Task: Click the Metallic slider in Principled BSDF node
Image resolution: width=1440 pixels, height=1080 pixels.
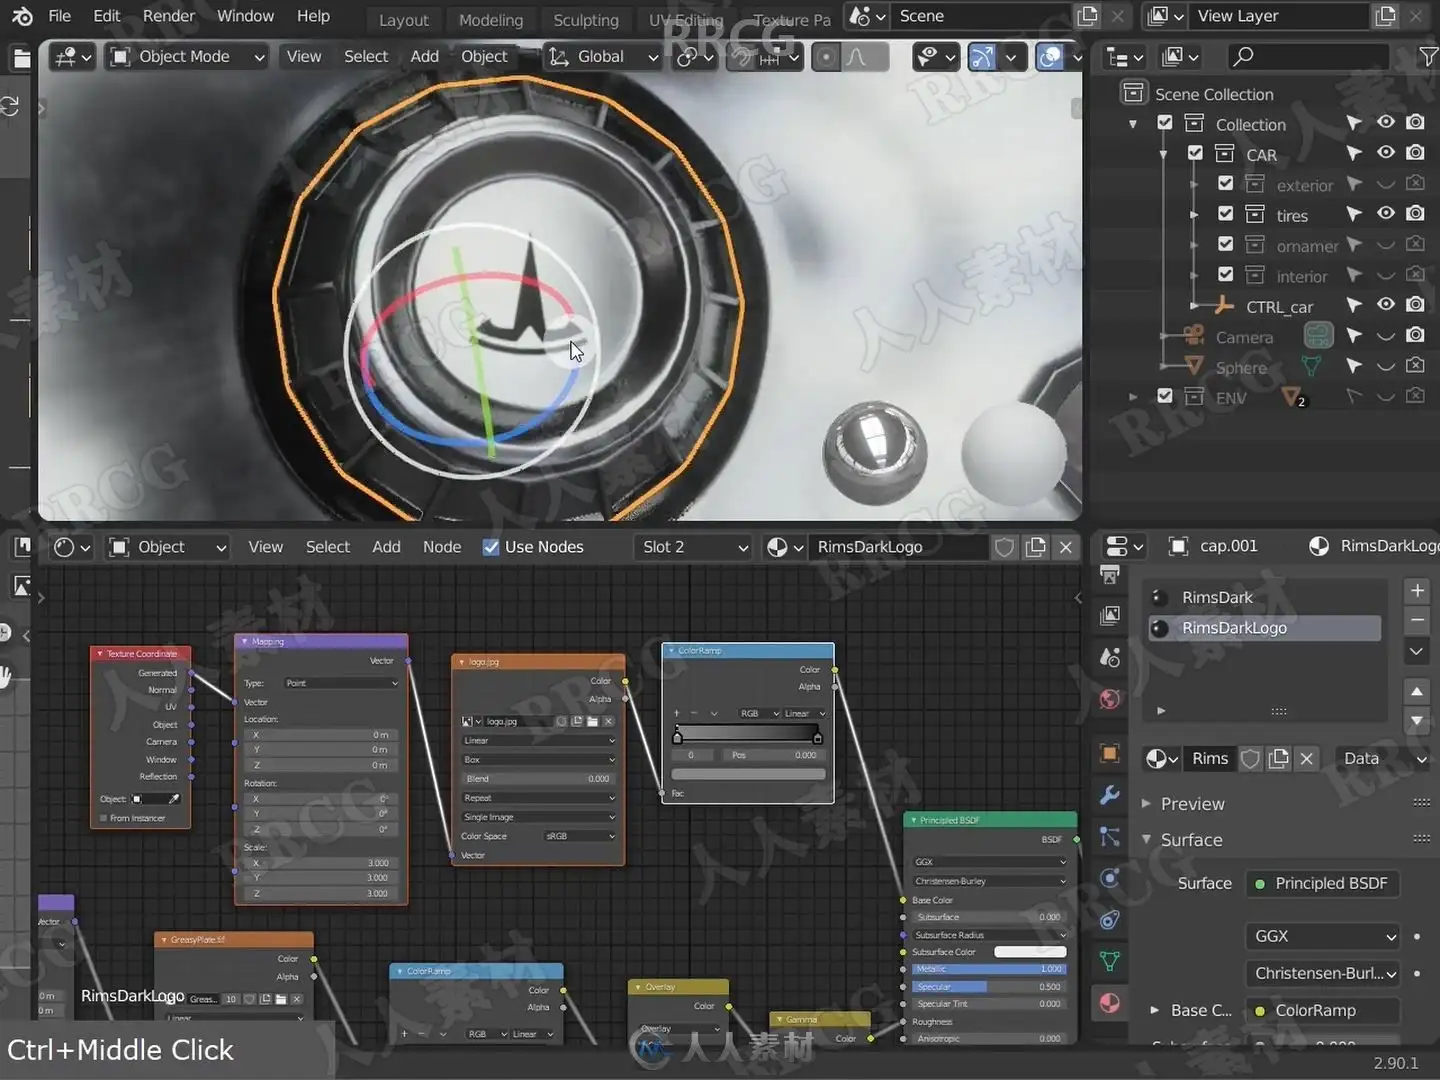Action: coord(988,969)
